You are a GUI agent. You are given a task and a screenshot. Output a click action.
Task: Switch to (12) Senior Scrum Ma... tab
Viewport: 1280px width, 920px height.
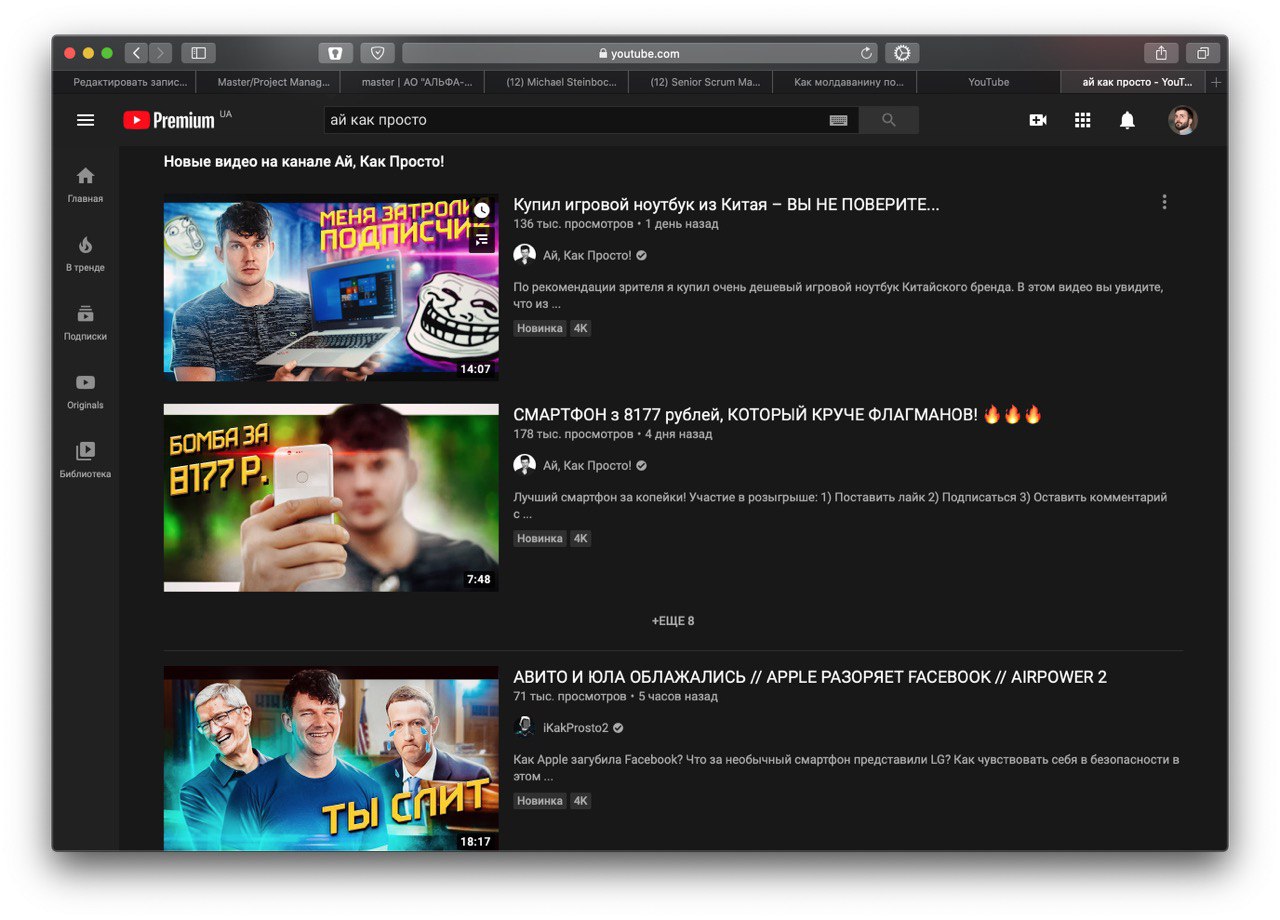tap(700, 82)
